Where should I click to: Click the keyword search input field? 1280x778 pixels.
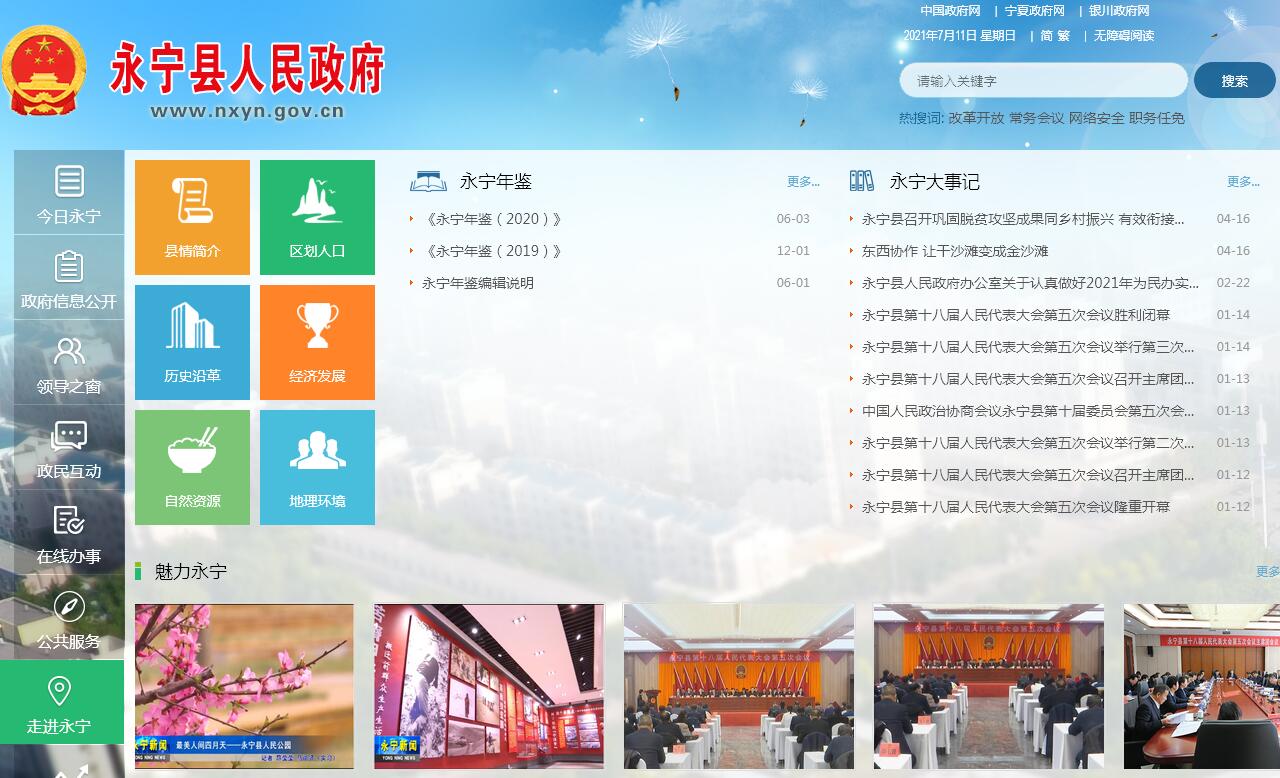tap(1043, 81)
